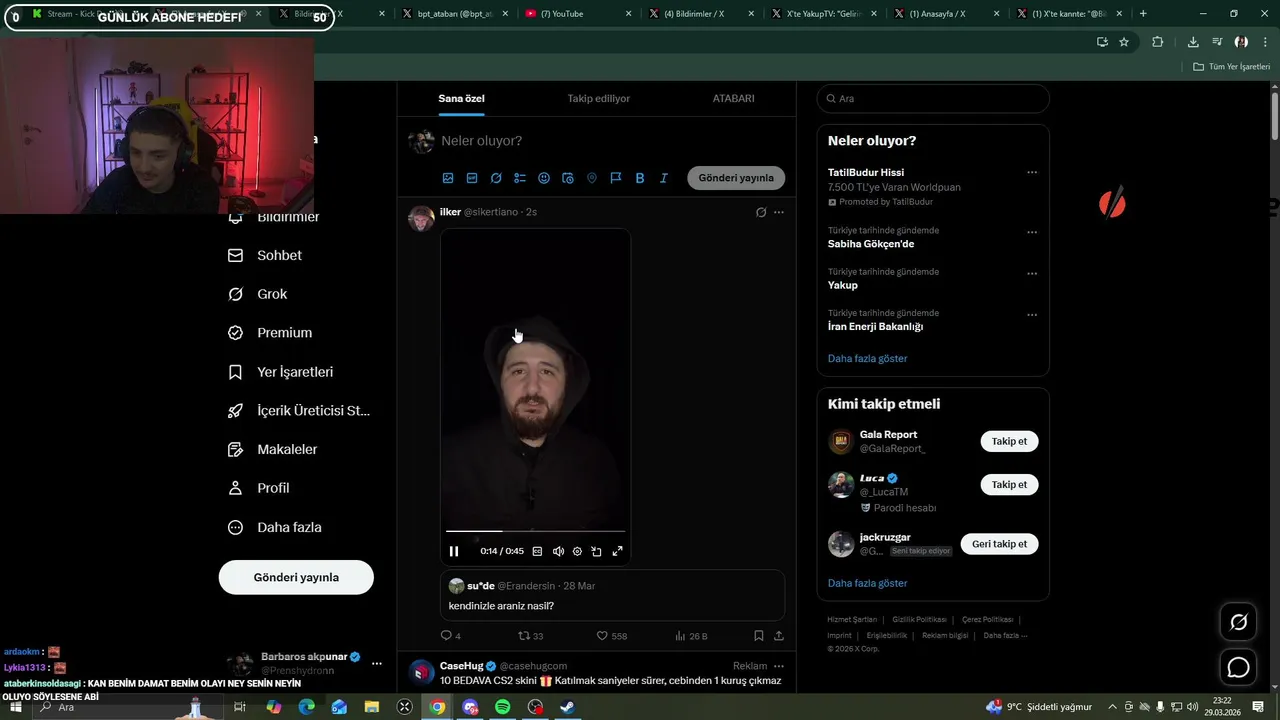Open more options on CaseHug ad
The height and width of the screenshot is (720, 1280).
point(779,666)
